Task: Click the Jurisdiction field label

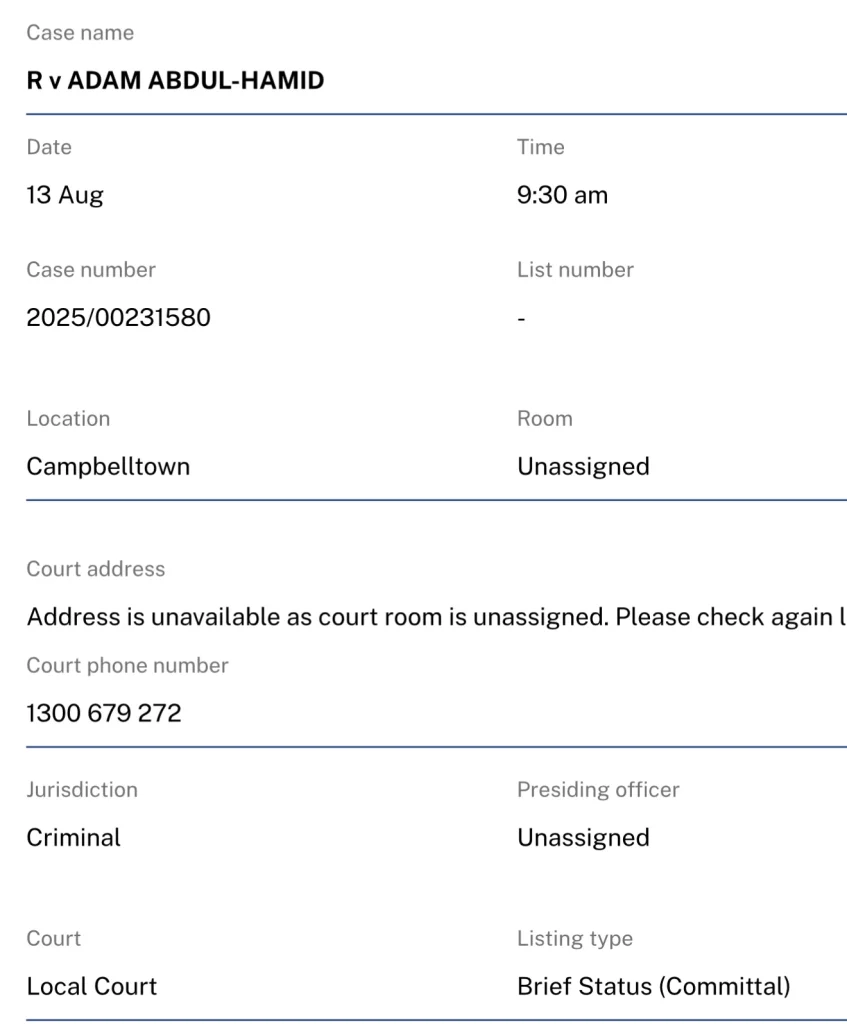Action: click(82, 790)
